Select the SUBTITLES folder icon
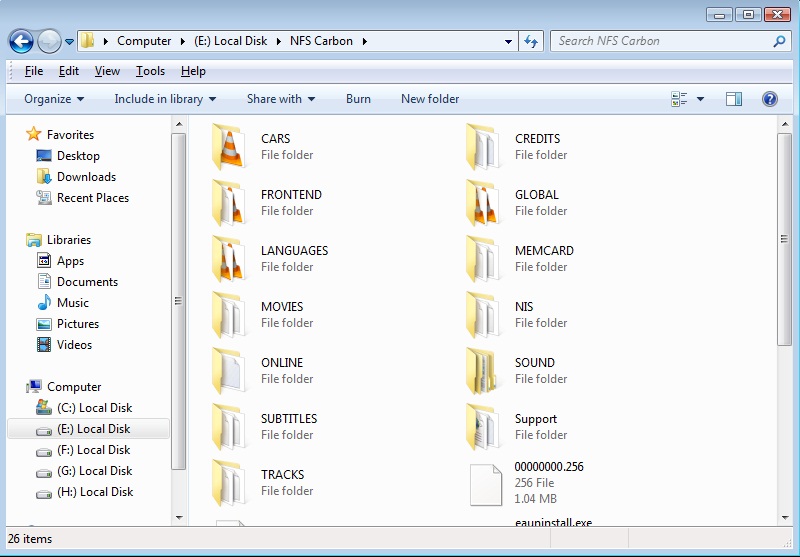 (229, 427)
